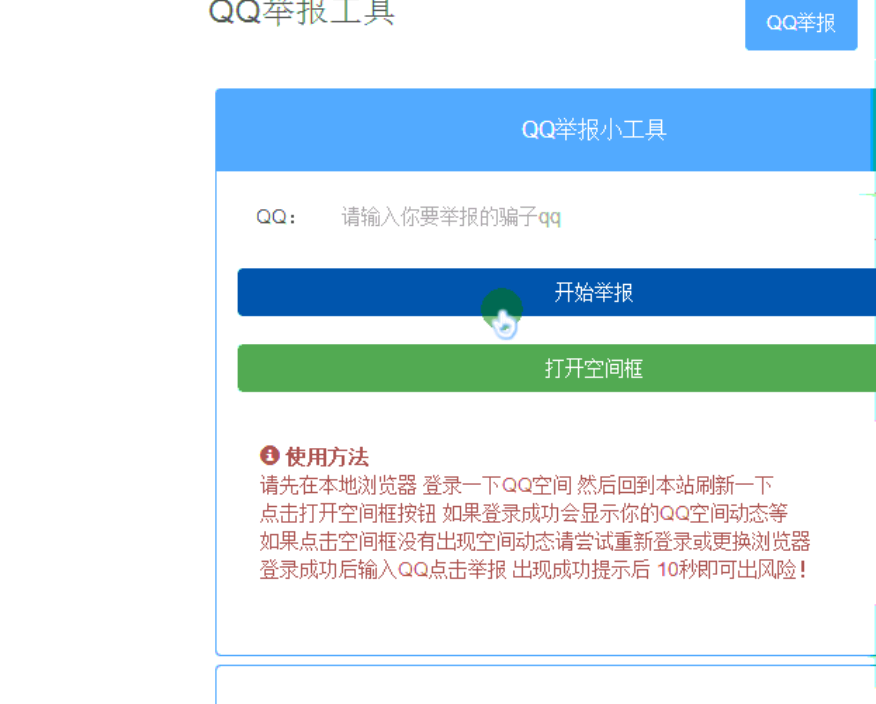876x704 pixels.
Task: Click the phrase 点击打开空间框按钮
Action: pos(348,514)
